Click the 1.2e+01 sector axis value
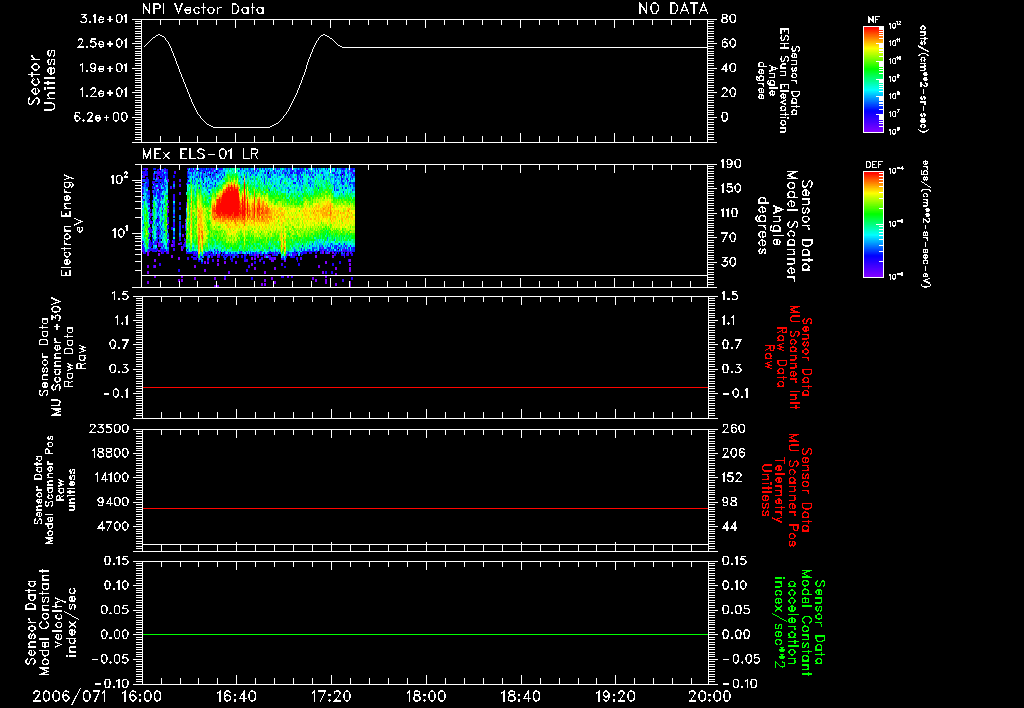This screenshot has height=708, width=1024. (x=104, y=93)
